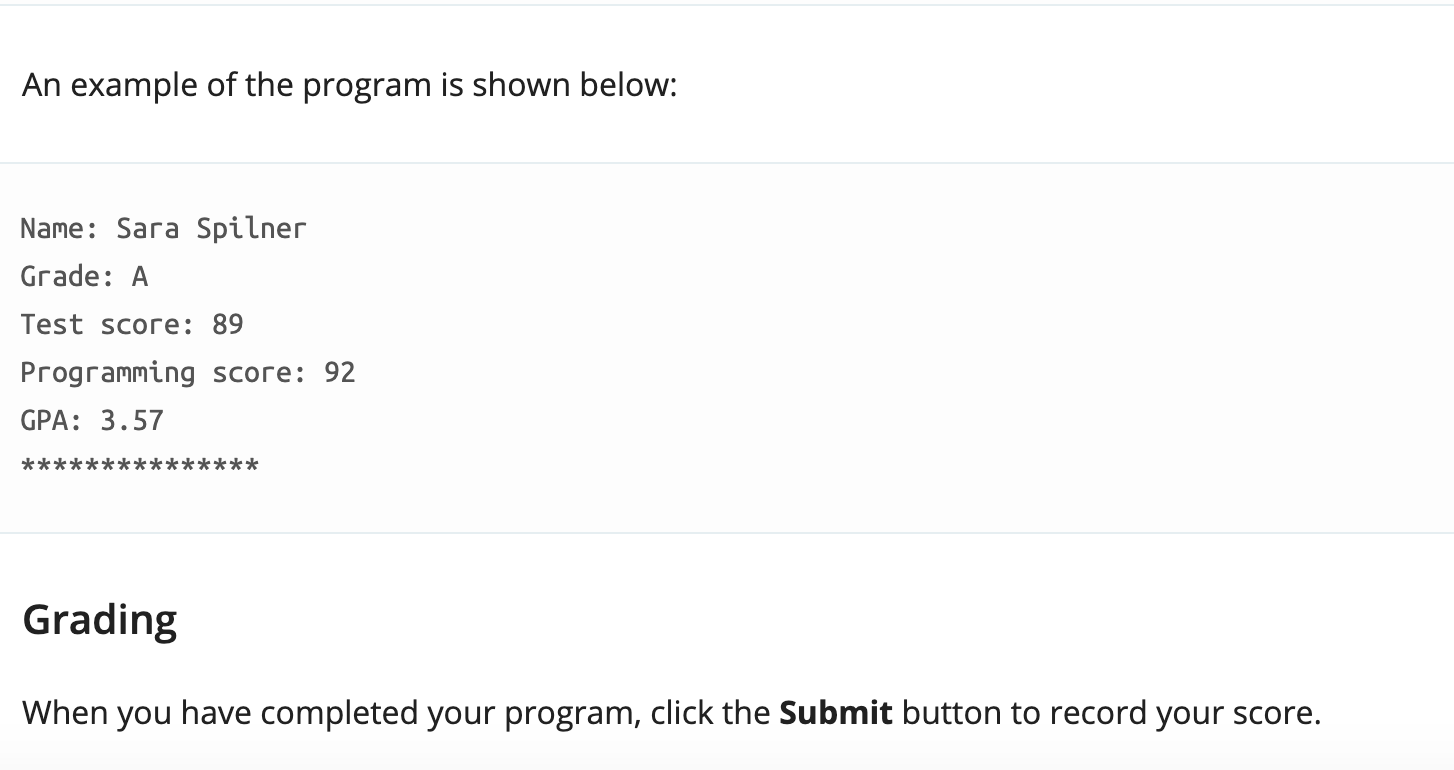
Task: Click the word 'Programming' in code block
Action: [108, 373]
